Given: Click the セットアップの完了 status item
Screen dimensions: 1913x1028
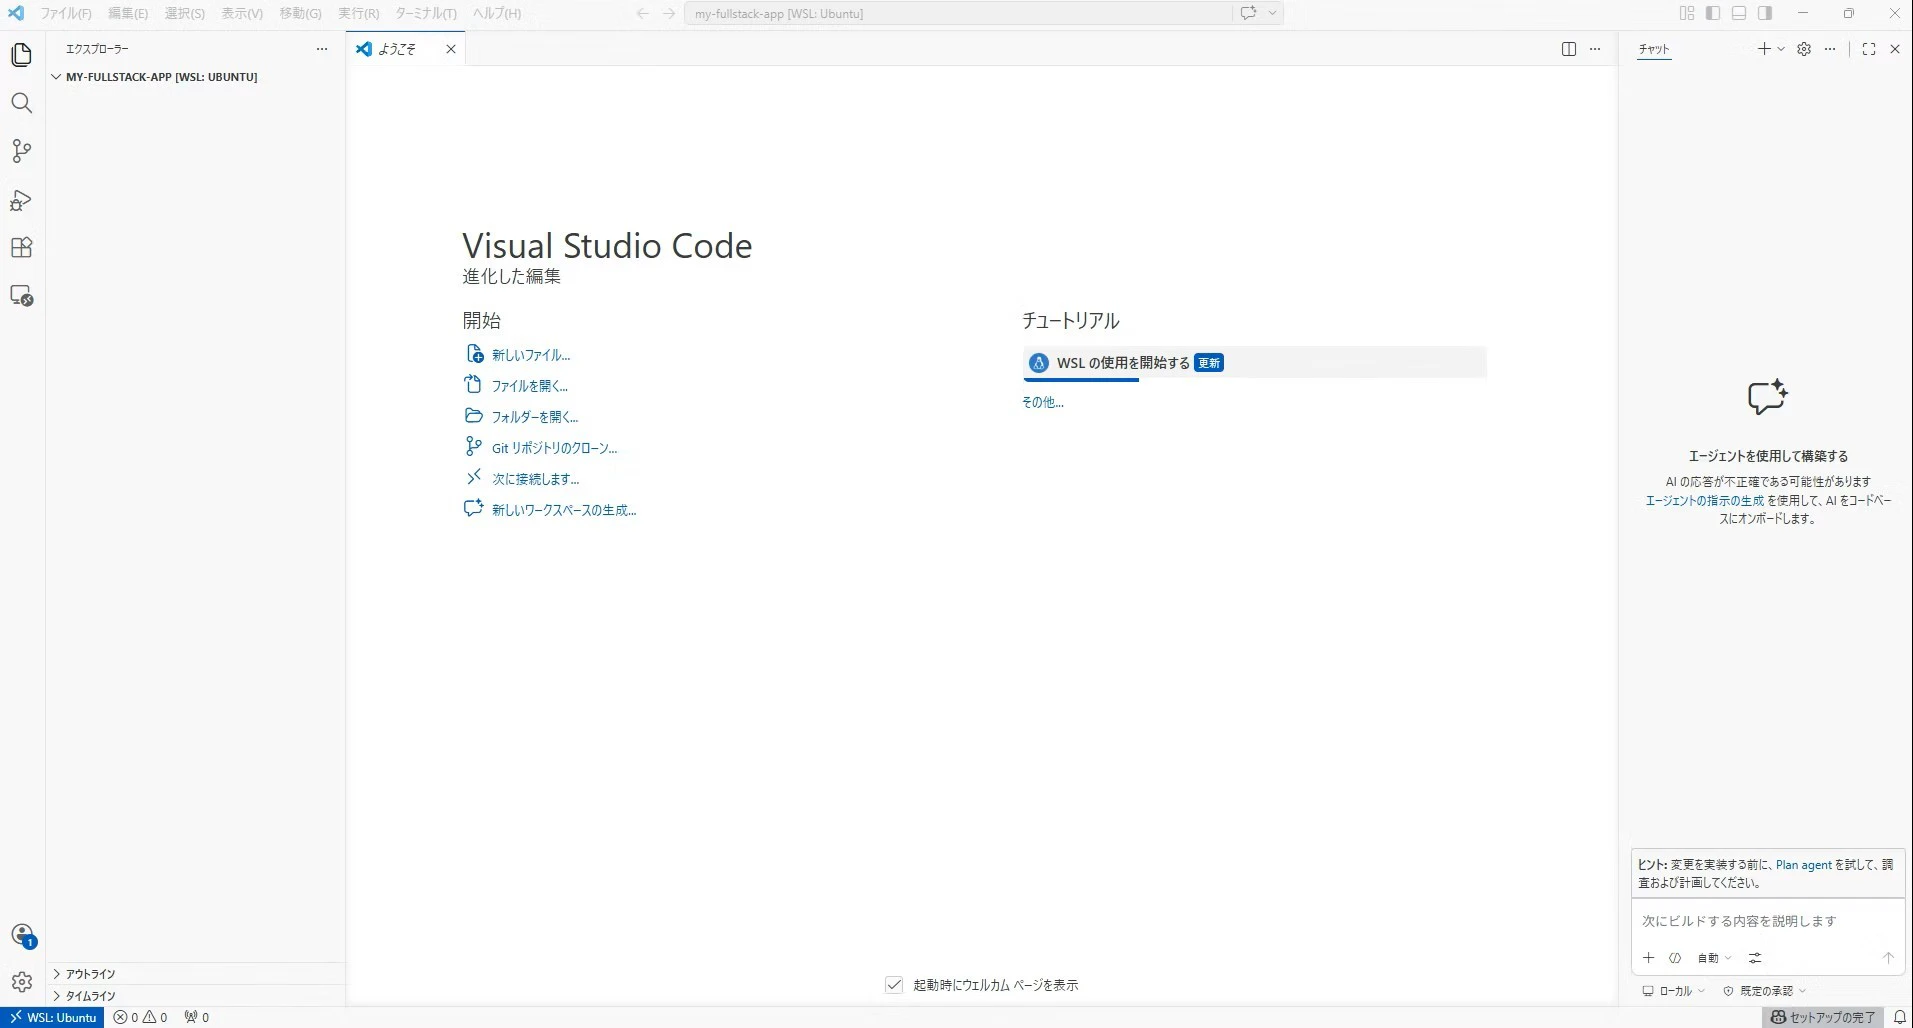Looking at the screenshot, I should coord(1823,1017).
